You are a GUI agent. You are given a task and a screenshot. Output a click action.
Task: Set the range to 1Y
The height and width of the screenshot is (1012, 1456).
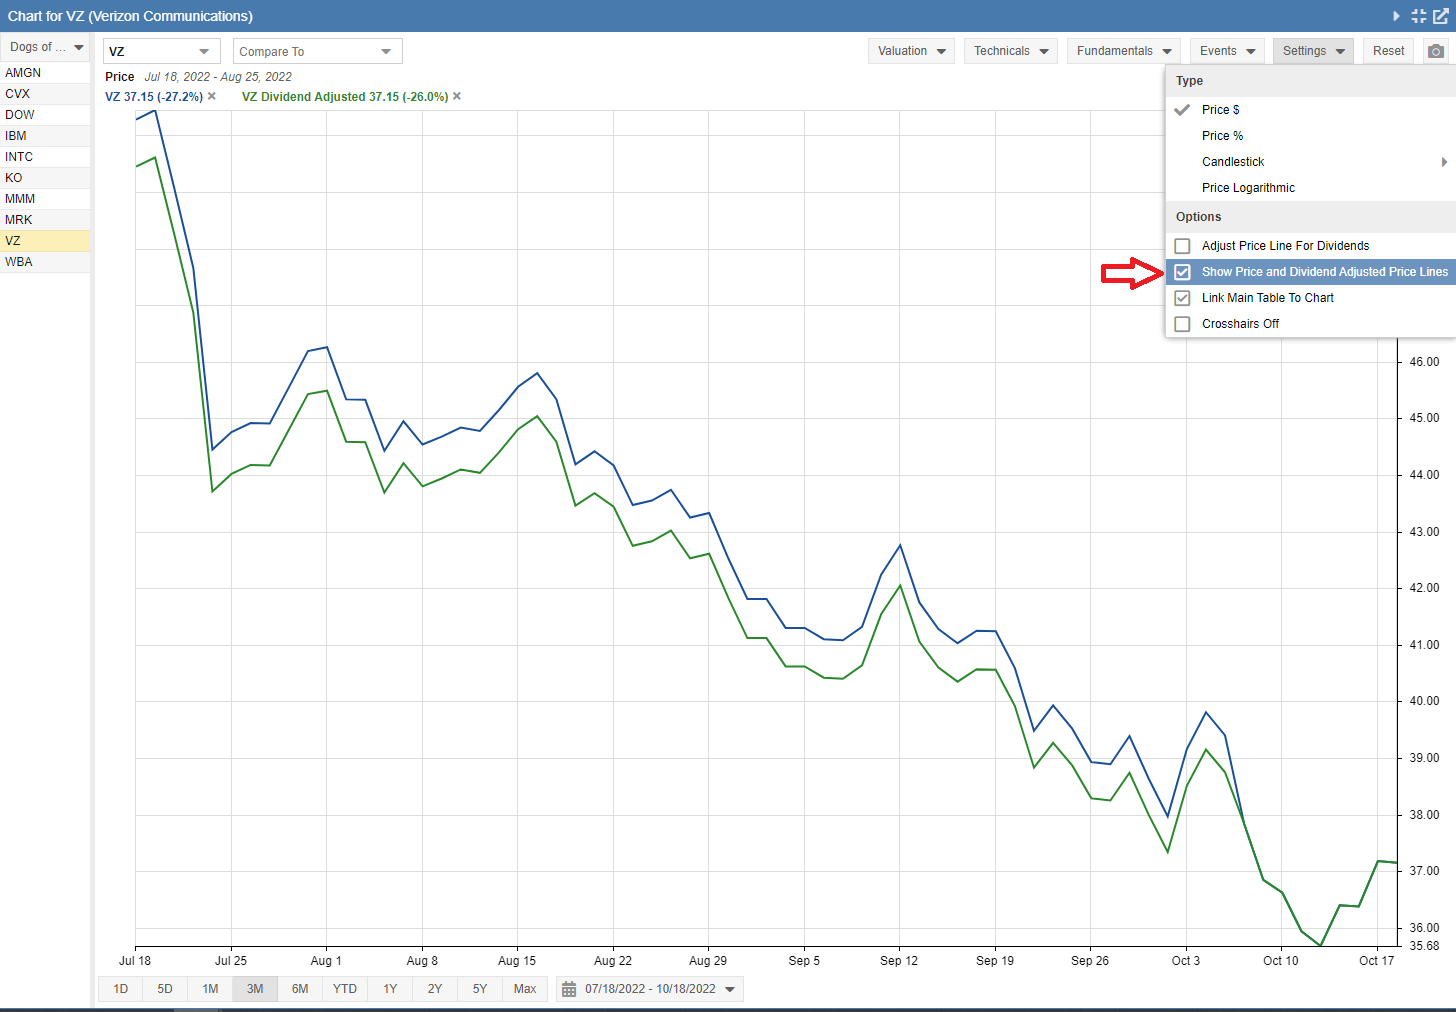[390, 989]
